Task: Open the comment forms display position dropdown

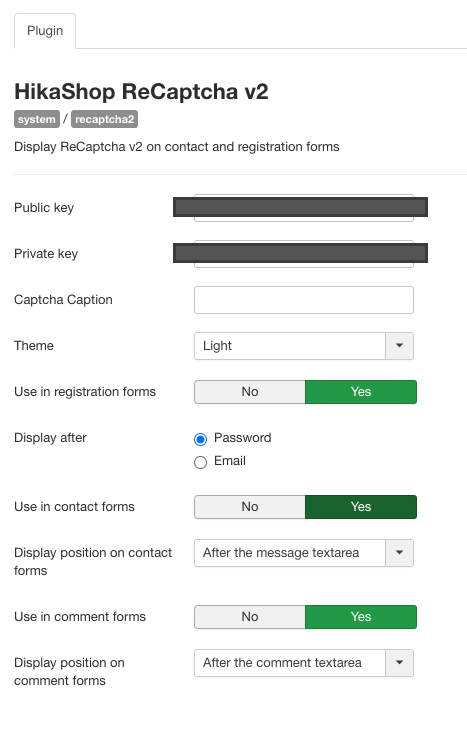Action: pyautogui.click(x=400, y=663)
